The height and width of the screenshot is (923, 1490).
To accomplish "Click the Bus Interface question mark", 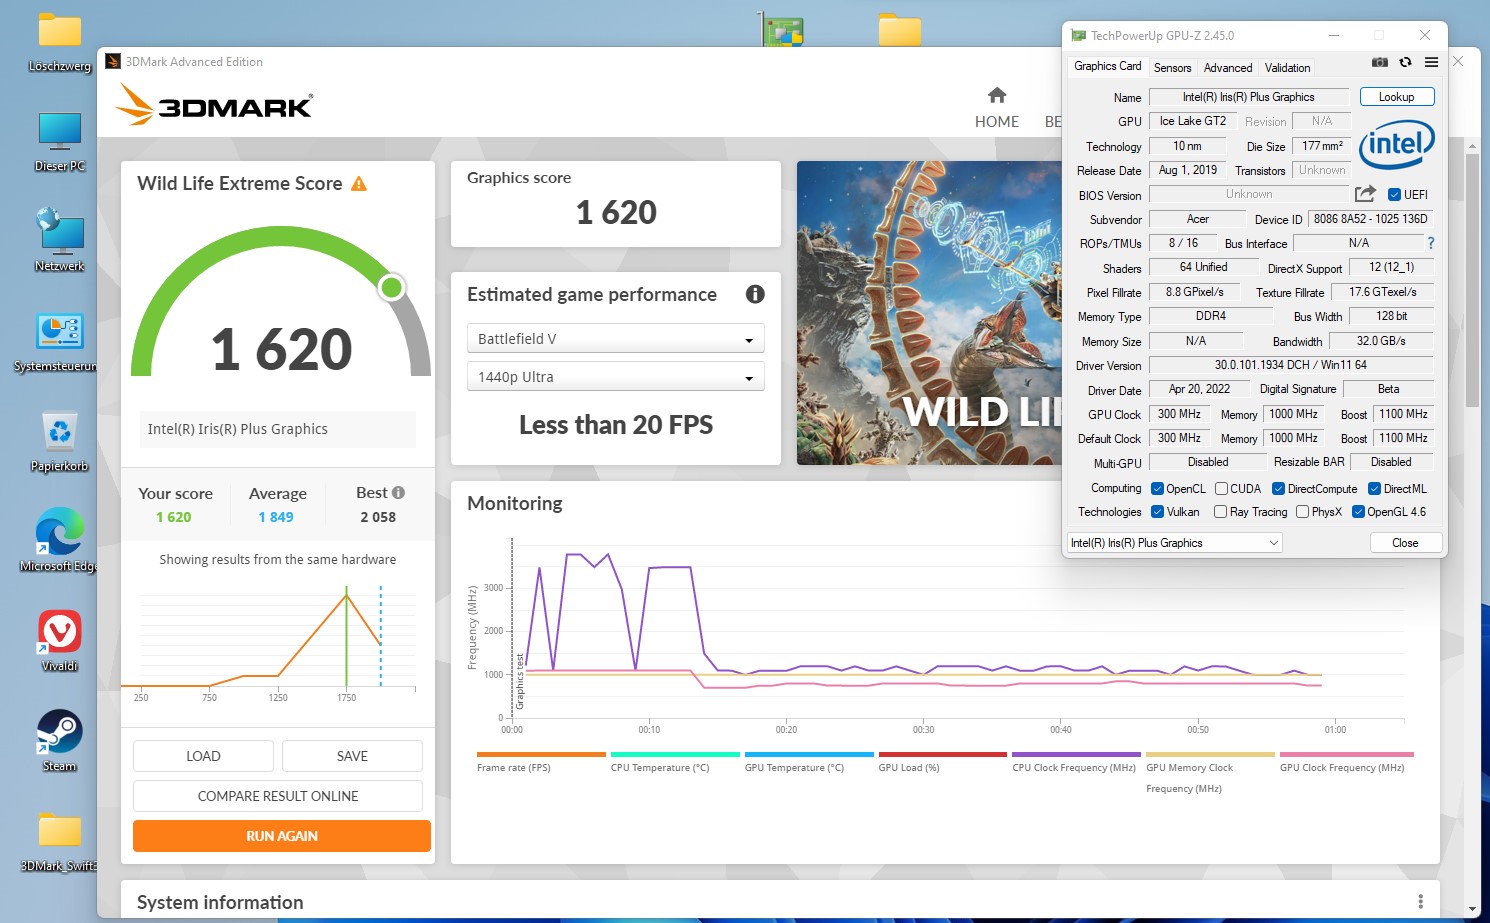I will pyautogui.click(x=1430, y=243).
